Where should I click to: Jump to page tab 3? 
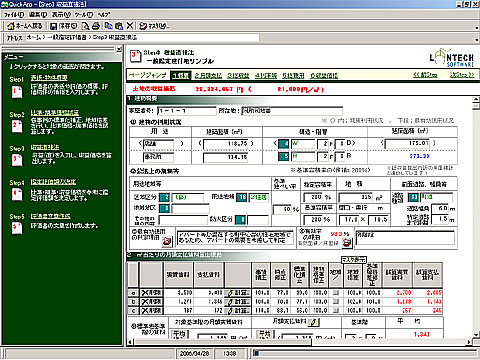click(238, 76)
